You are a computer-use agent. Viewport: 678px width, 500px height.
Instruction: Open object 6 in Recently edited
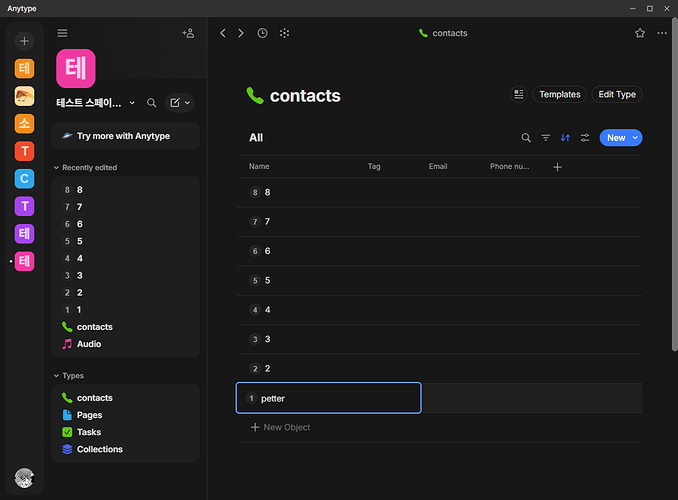[125, 224]
